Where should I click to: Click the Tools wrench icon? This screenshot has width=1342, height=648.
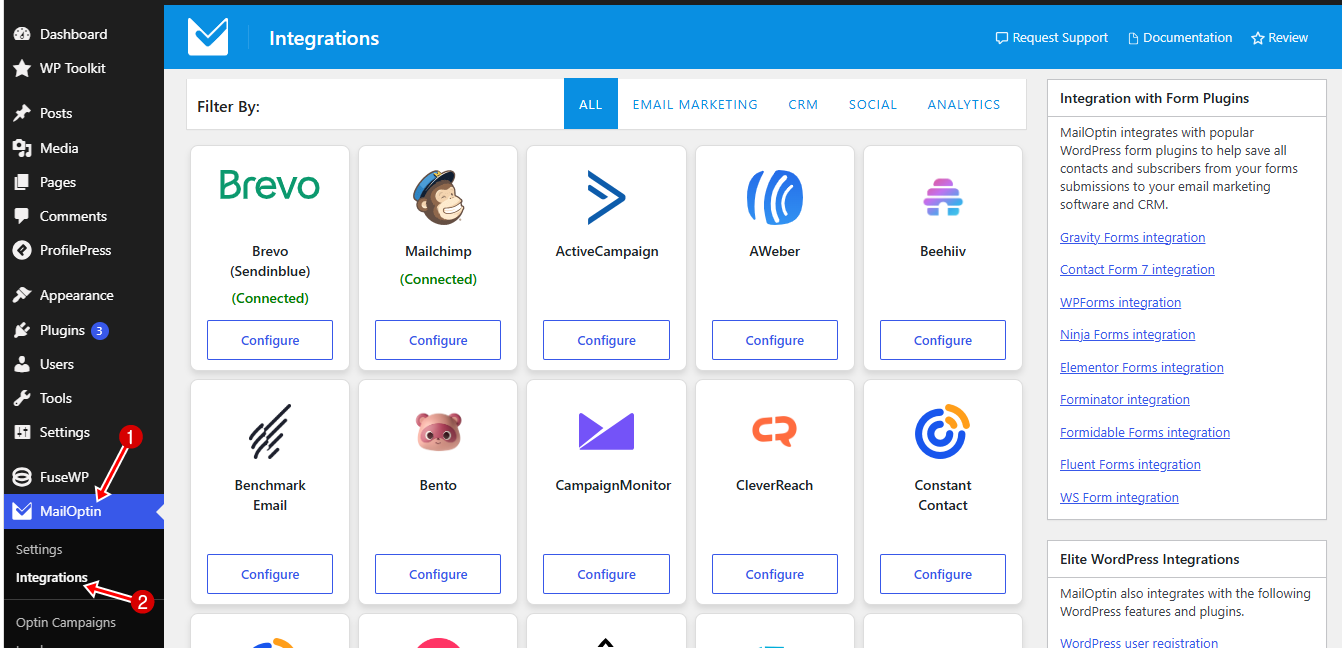pos(21,398)
